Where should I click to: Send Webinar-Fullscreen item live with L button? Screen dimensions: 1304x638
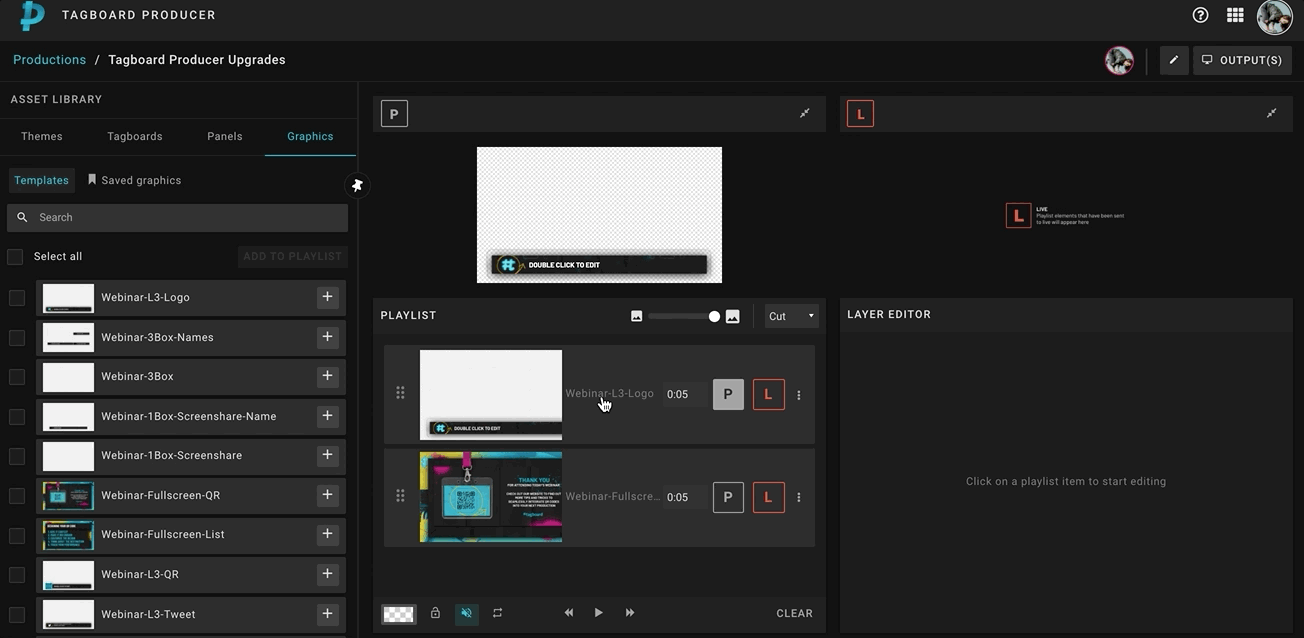tap(768, 497)
